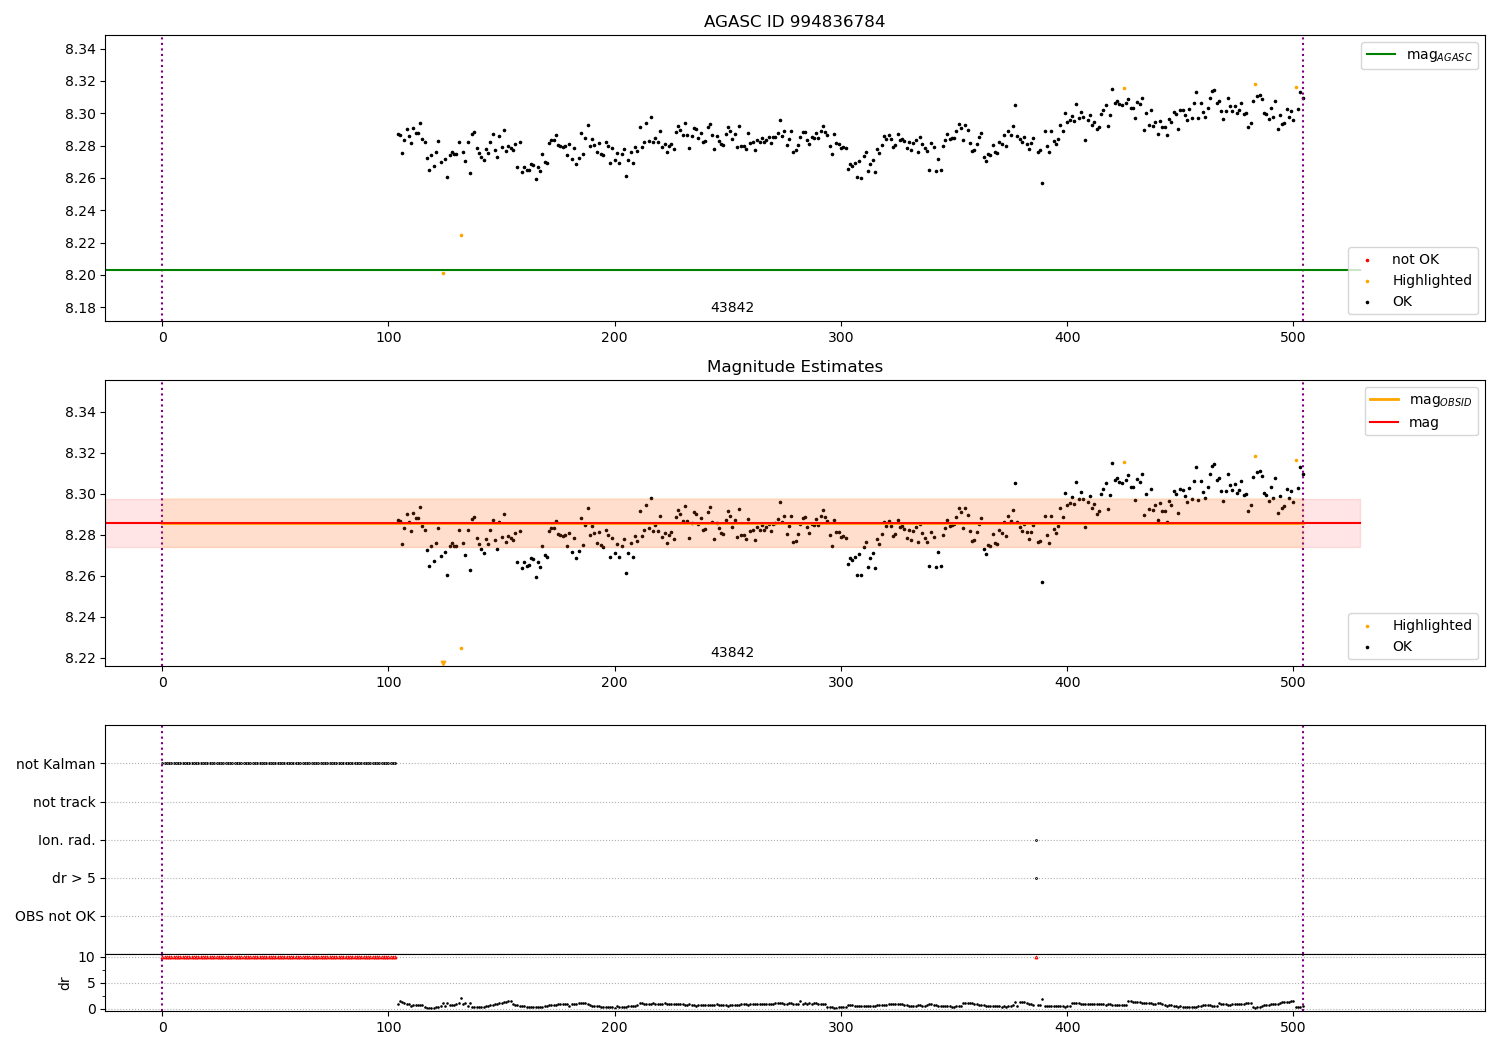This screenshot has width=1500, height=1050.
Task: Click the 'not Kalman' row label
Action: (x=56, y=765)
